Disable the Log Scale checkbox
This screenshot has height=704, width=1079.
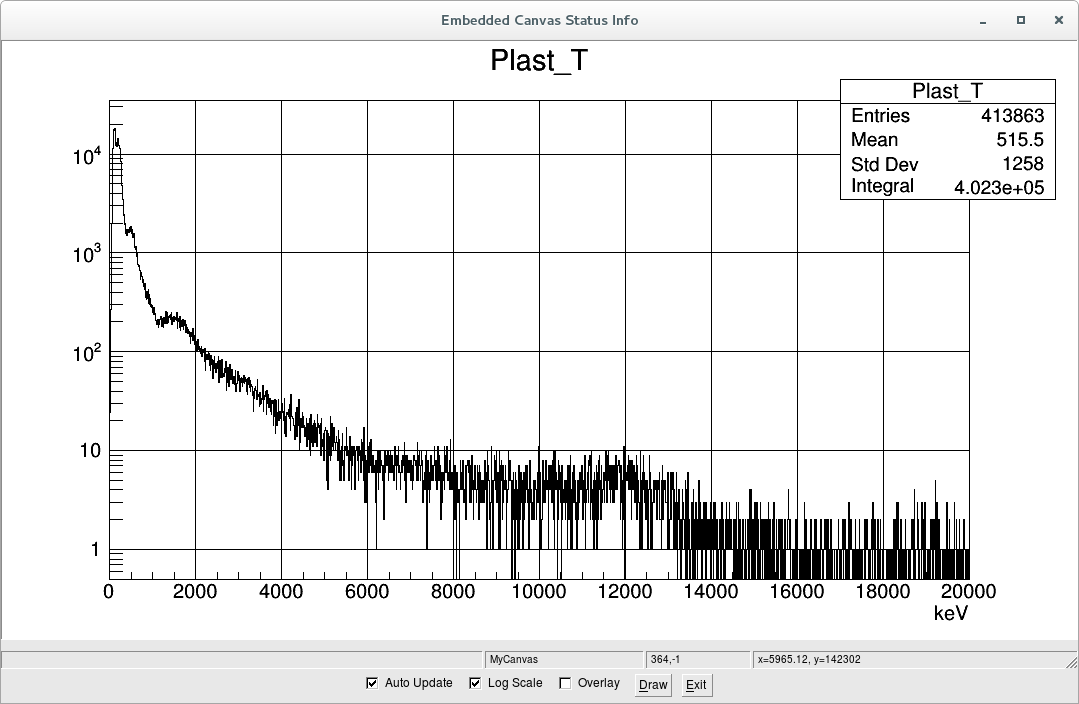click(475, 684)
